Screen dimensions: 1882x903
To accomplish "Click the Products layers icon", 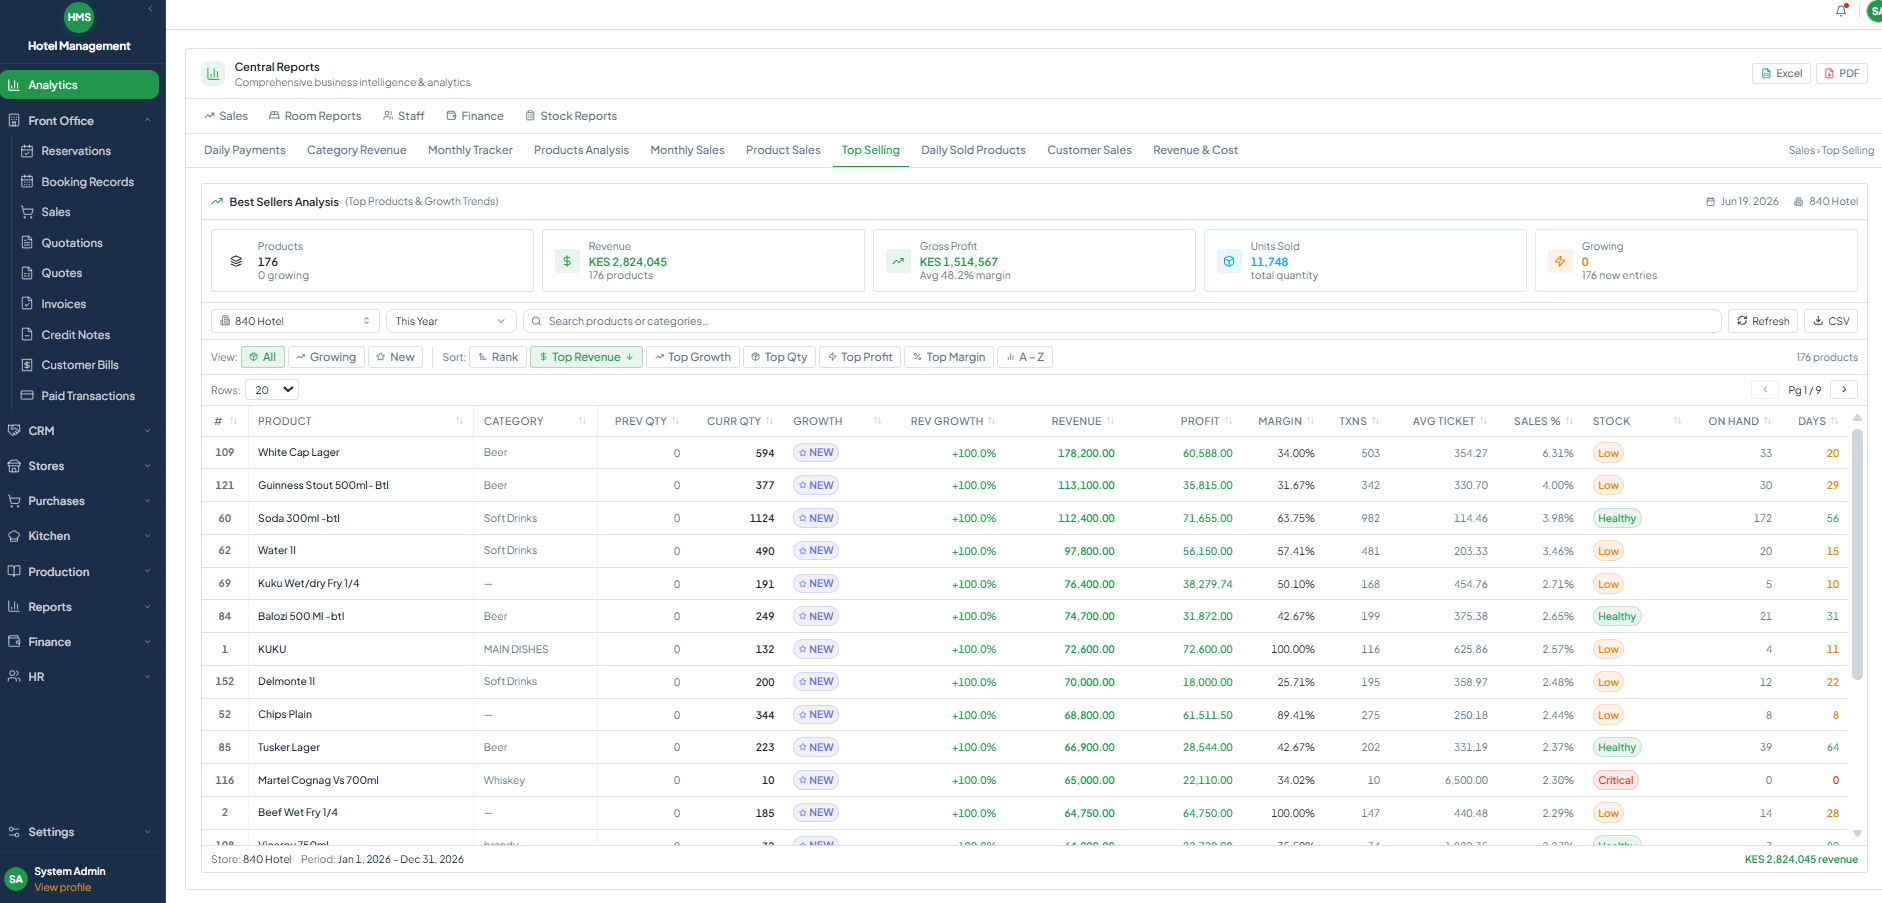I will click(x=236, y=261).
